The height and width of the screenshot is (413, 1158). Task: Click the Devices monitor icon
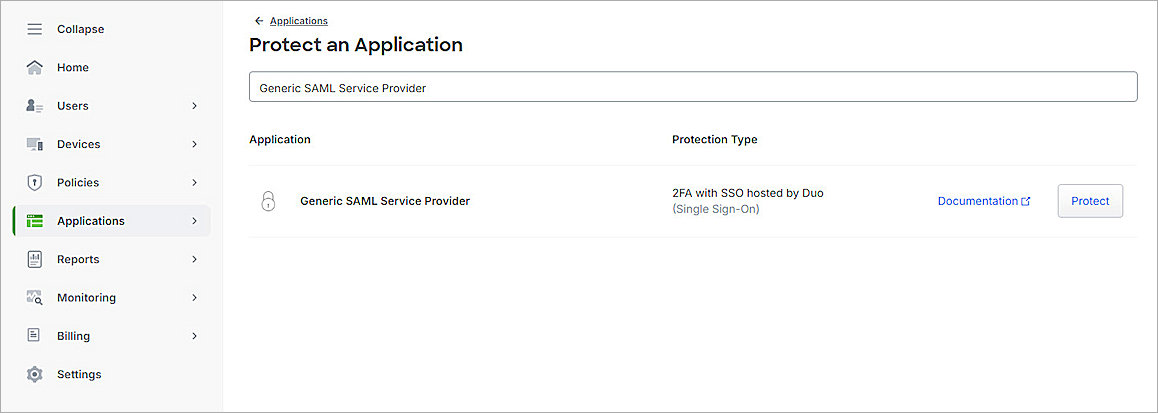[x=35, y=144]
